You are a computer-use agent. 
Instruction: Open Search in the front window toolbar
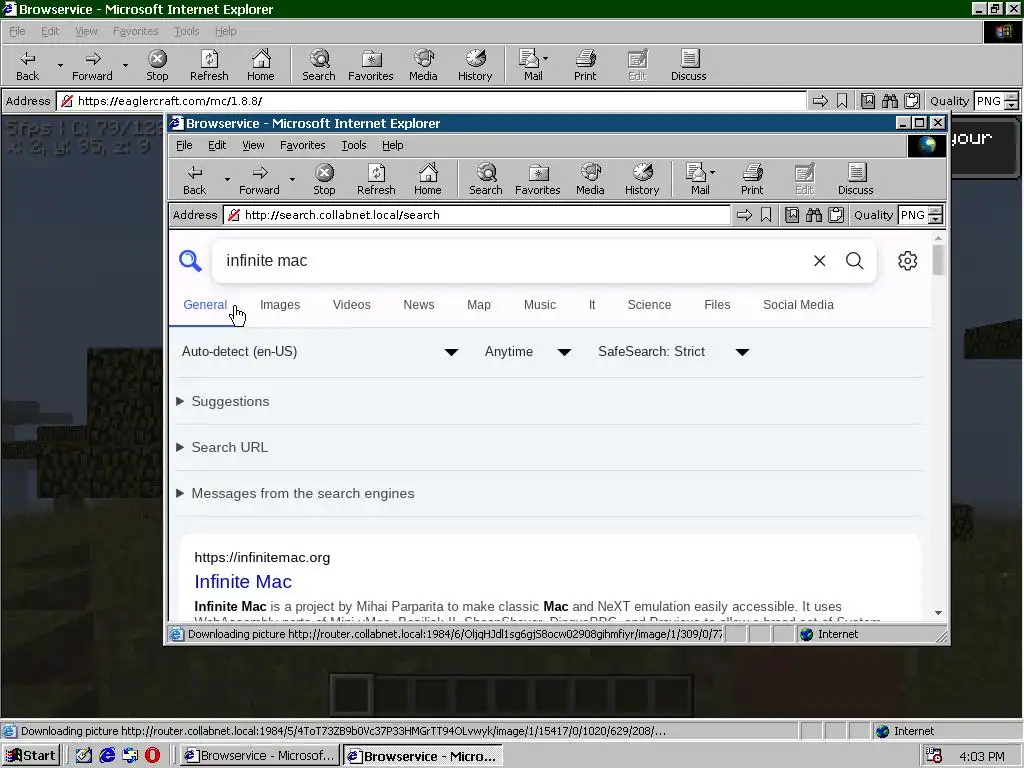coord(486,180)
